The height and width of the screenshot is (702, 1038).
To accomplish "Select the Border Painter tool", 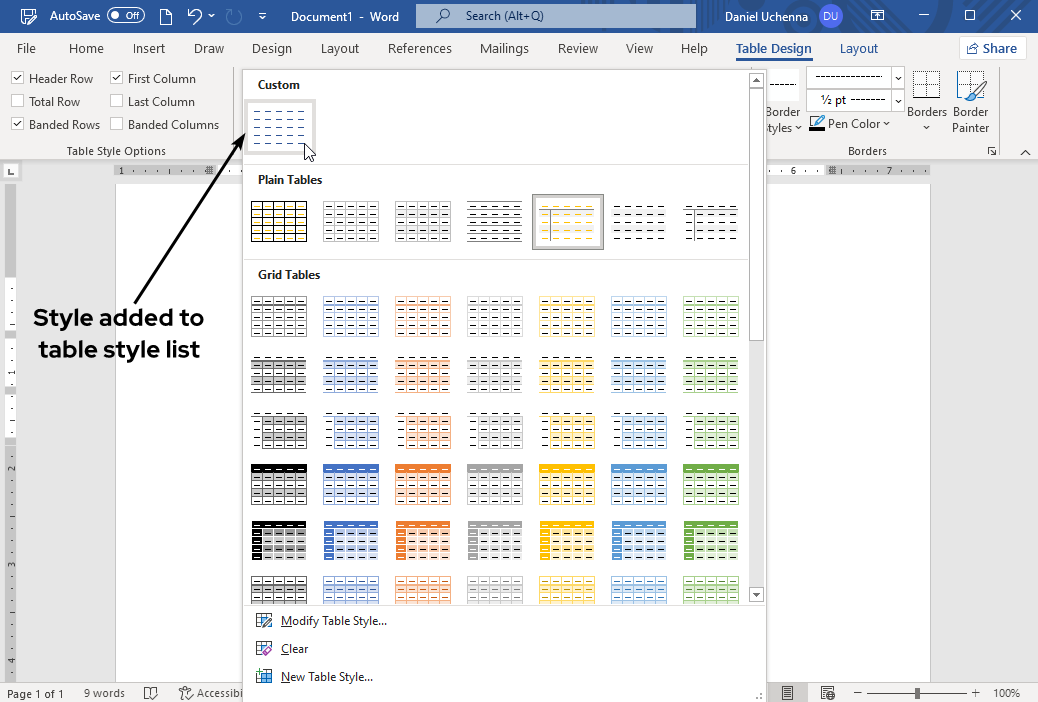I will (x=970, y=102).
